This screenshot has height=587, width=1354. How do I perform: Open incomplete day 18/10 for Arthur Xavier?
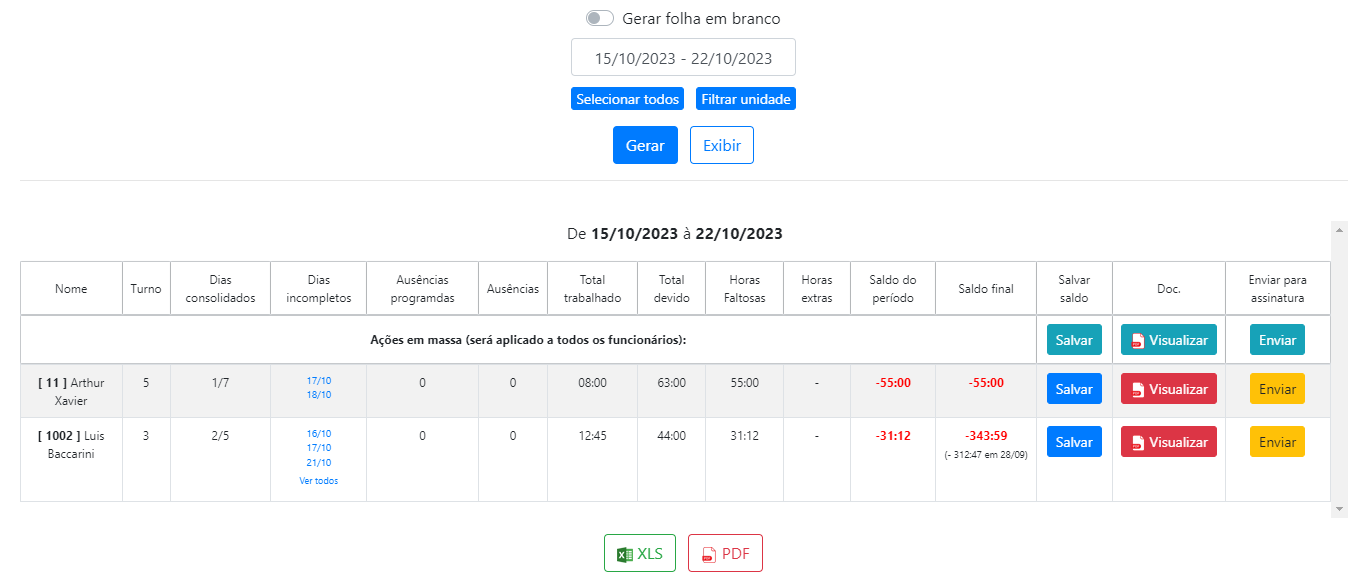tap(319, 395)
